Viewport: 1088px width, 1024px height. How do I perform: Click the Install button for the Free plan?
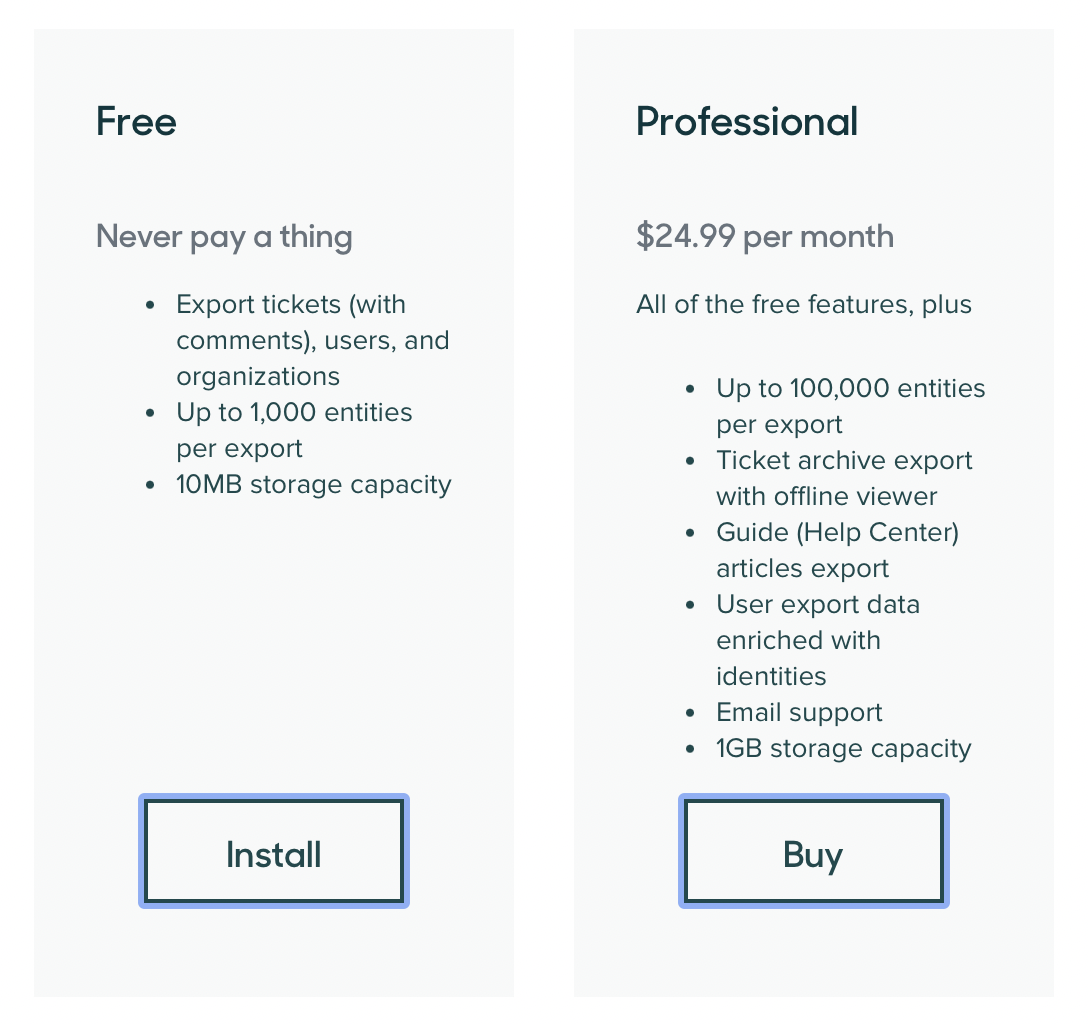[273, 851]
